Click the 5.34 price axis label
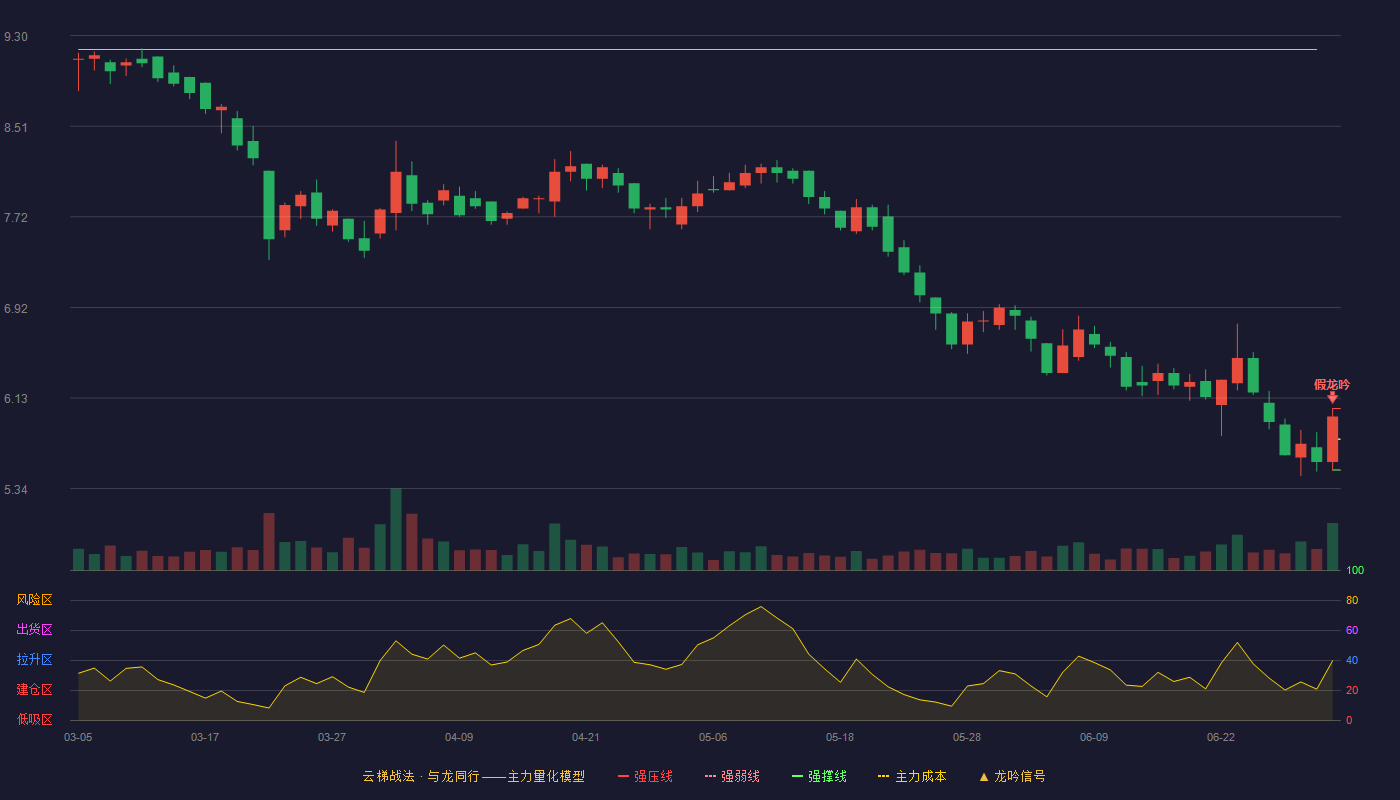The width and height of the screenshot is (1400, 800). click(16, 490)
